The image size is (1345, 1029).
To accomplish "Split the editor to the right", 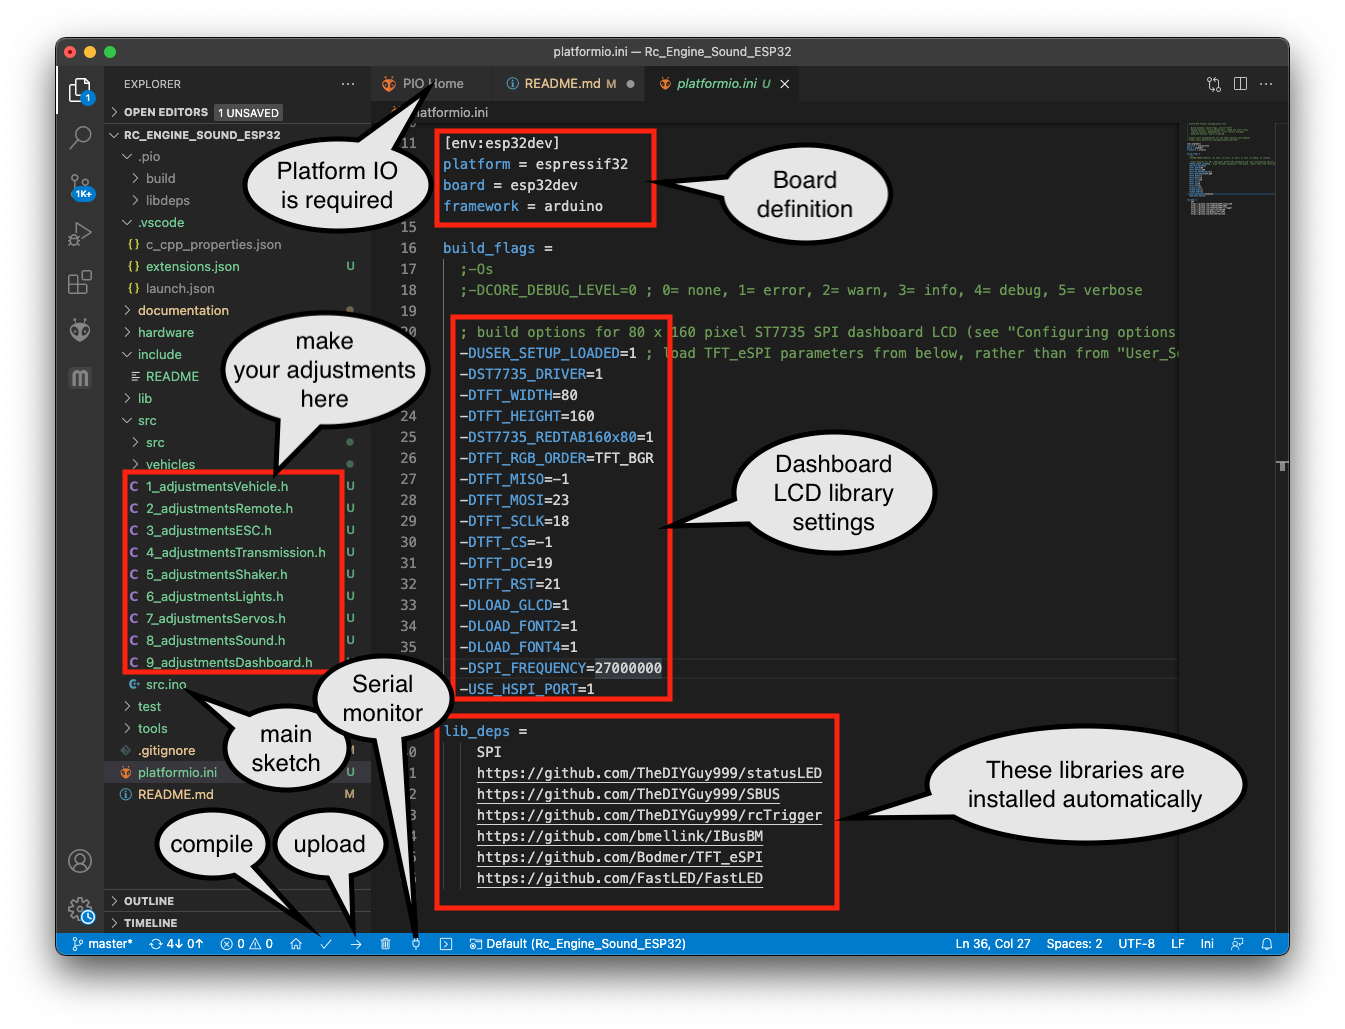I will pos(1240,84).
